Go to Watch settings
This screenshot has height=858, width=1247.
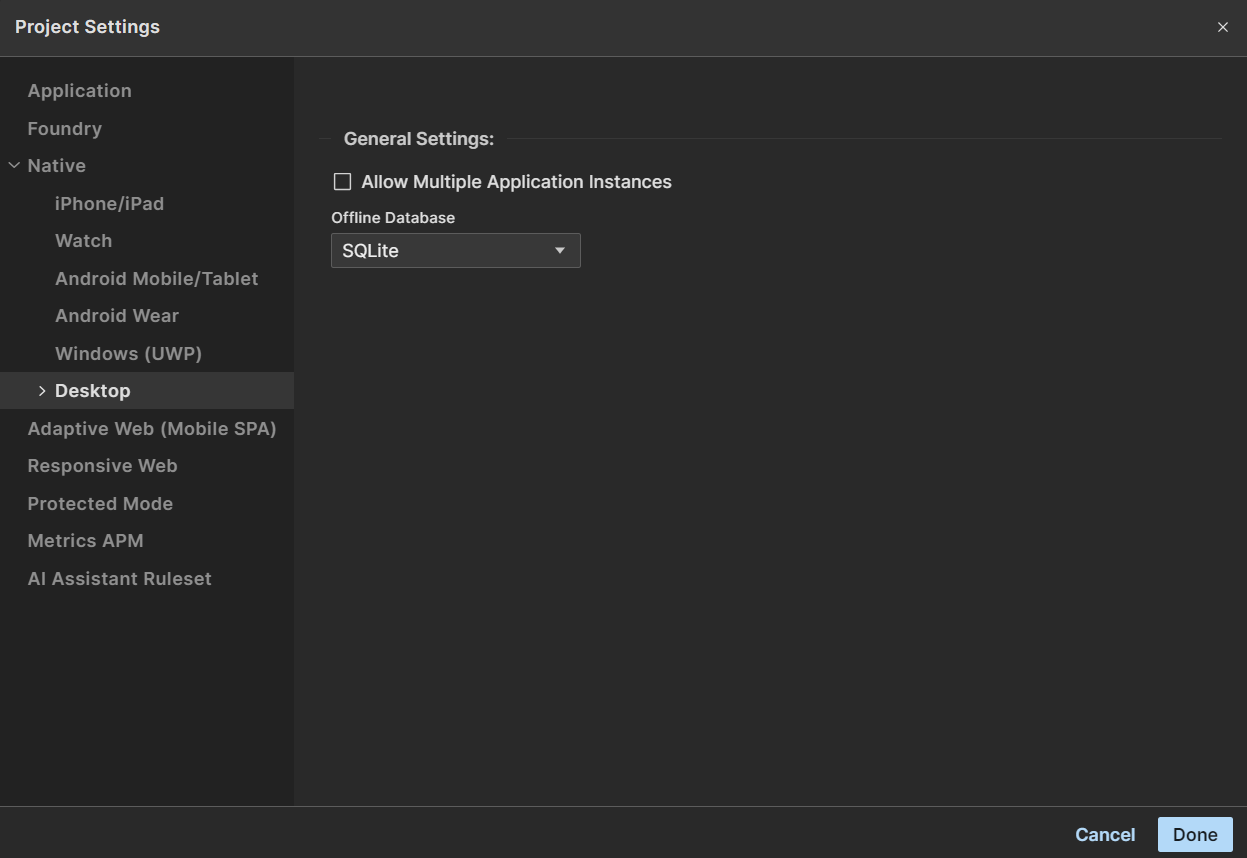pyautogui.click(x=83, y=241)
